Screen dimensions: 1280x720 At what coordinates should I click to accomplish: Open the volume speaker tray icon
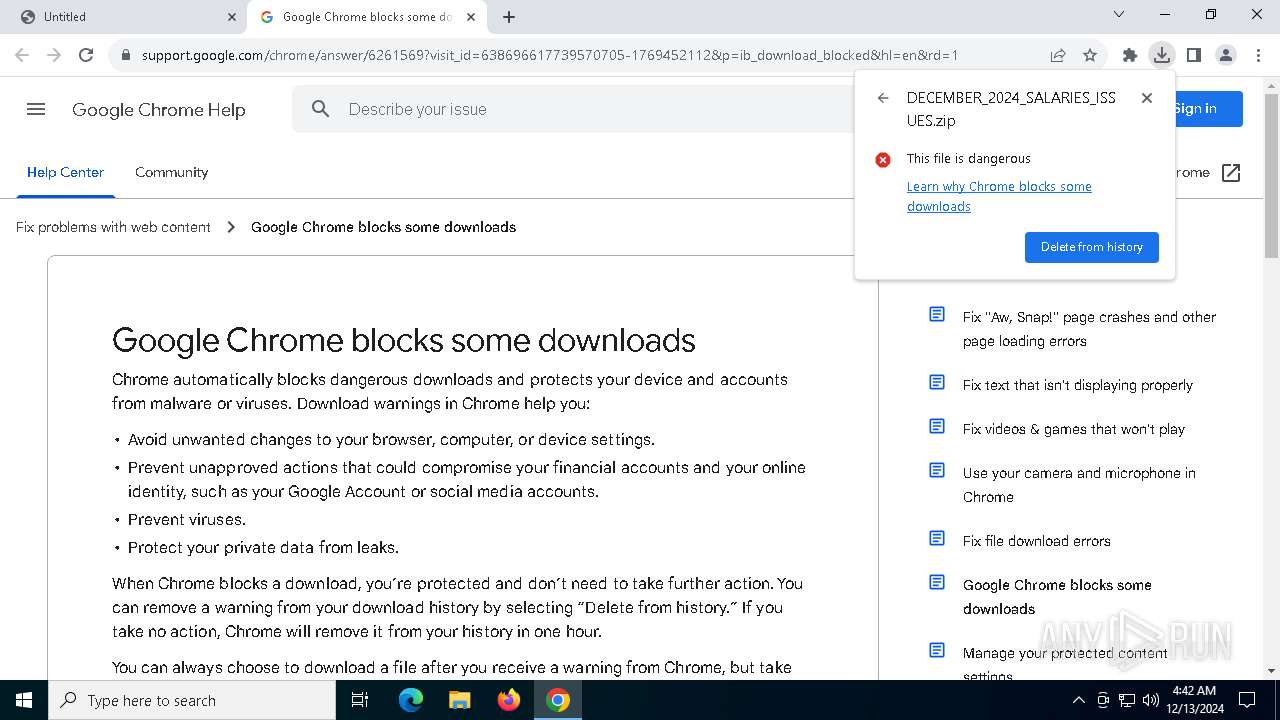point(1151,700)
